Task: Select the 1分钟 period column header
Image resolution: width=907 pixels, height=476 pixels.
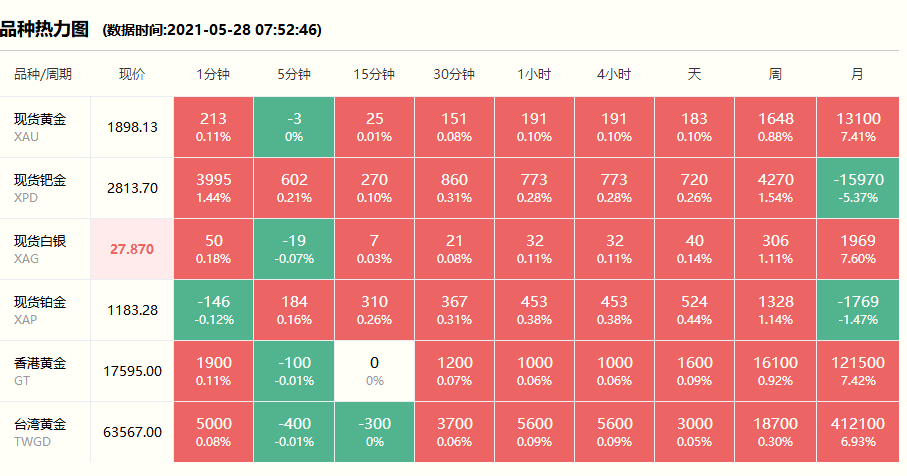Action: [x=213, y=75]
